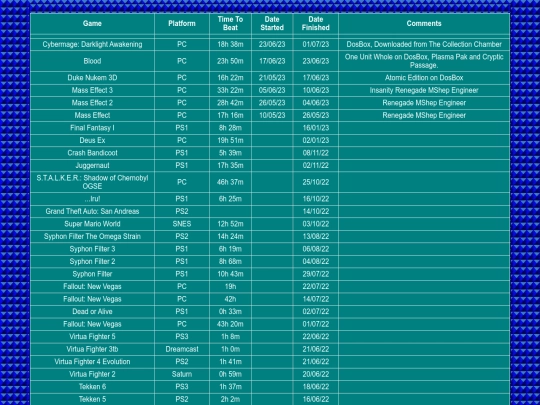Click the 20/06/22 date finished cell
The image size is (540, 405).
(315, 374)
